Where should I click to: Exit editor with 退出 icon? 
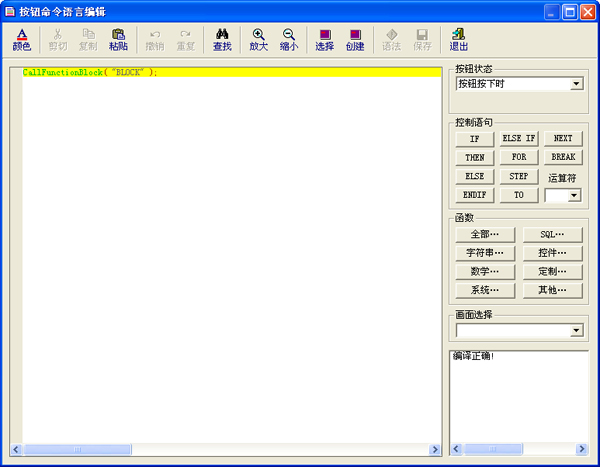pos(458,40)
